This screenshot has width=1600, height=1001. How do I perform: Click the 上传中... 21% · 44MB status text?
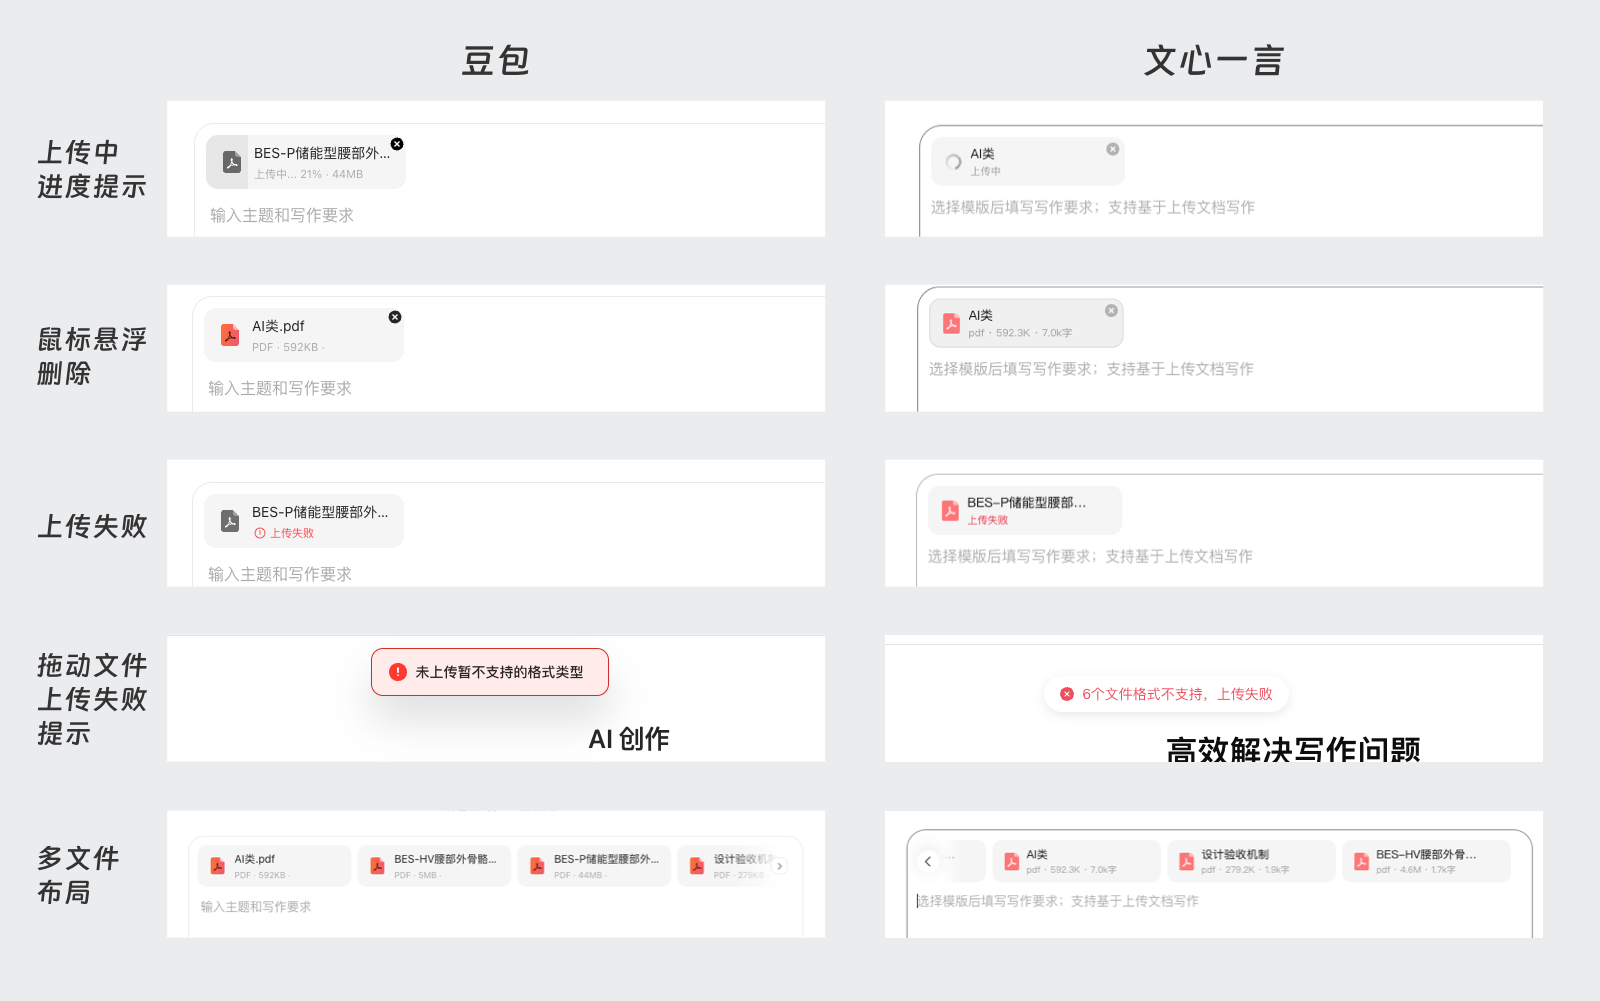tap(308, 174)
